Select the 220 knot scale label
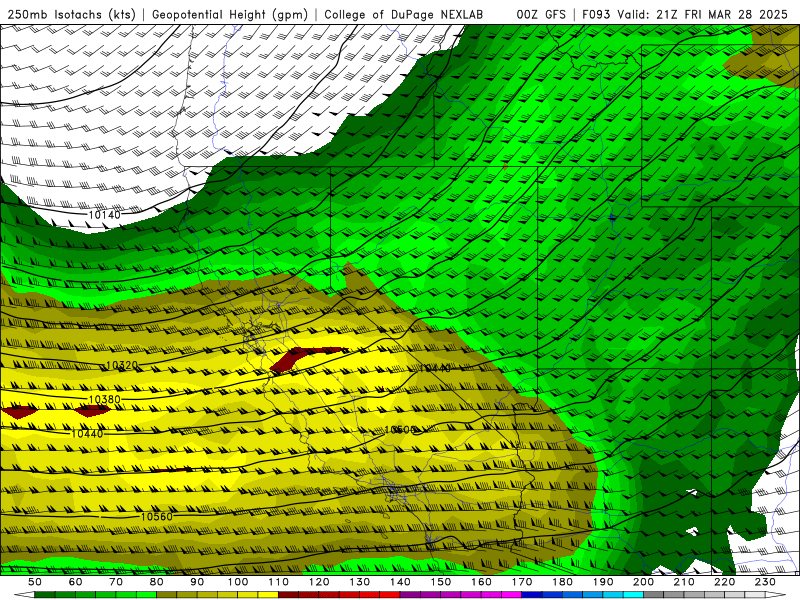Image resolution: width=800 pixels, height=600 pixels. [x=724, y=582]
